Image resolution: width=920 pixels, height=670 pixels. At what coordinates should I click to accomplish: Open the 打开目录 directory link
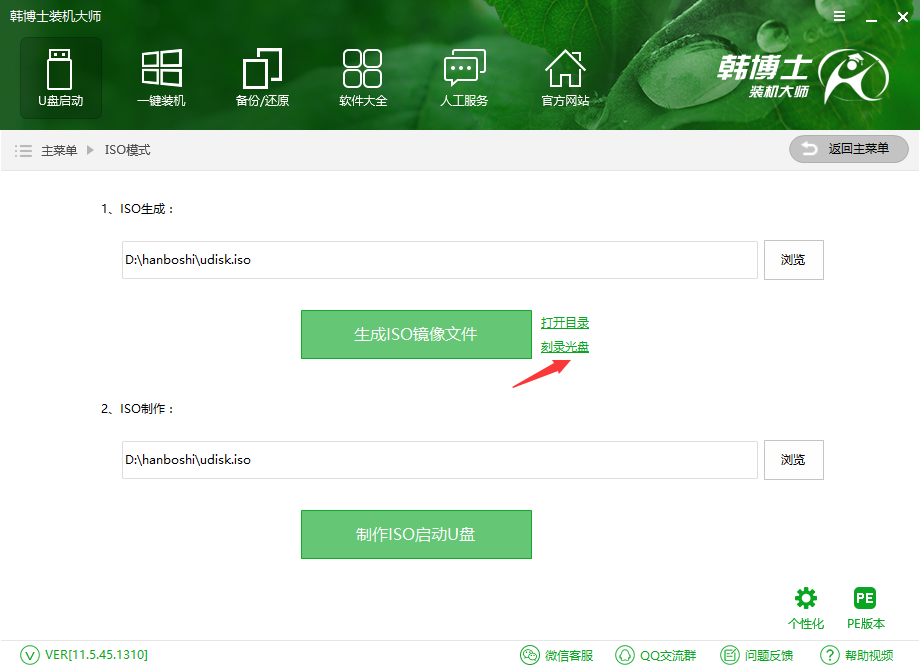coord(565,322)
